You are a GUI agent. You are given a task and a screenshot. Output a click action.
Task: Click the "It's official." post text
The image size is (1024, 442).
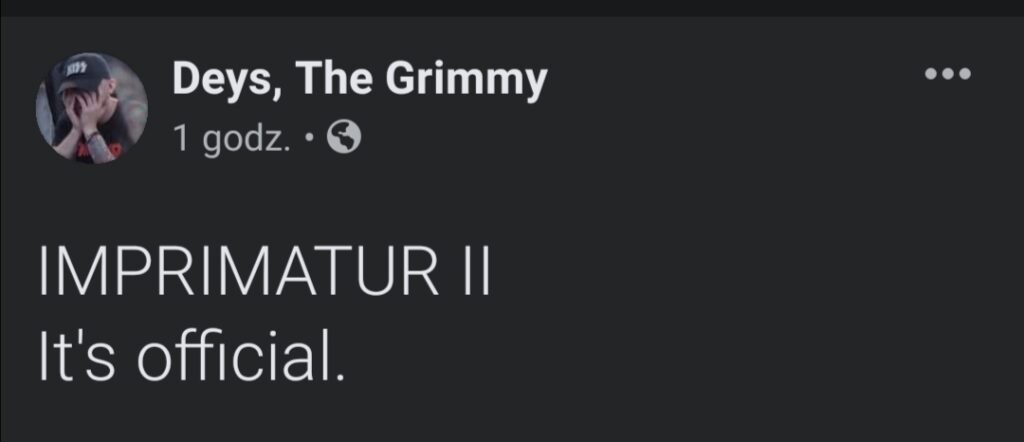coord(191,357)
